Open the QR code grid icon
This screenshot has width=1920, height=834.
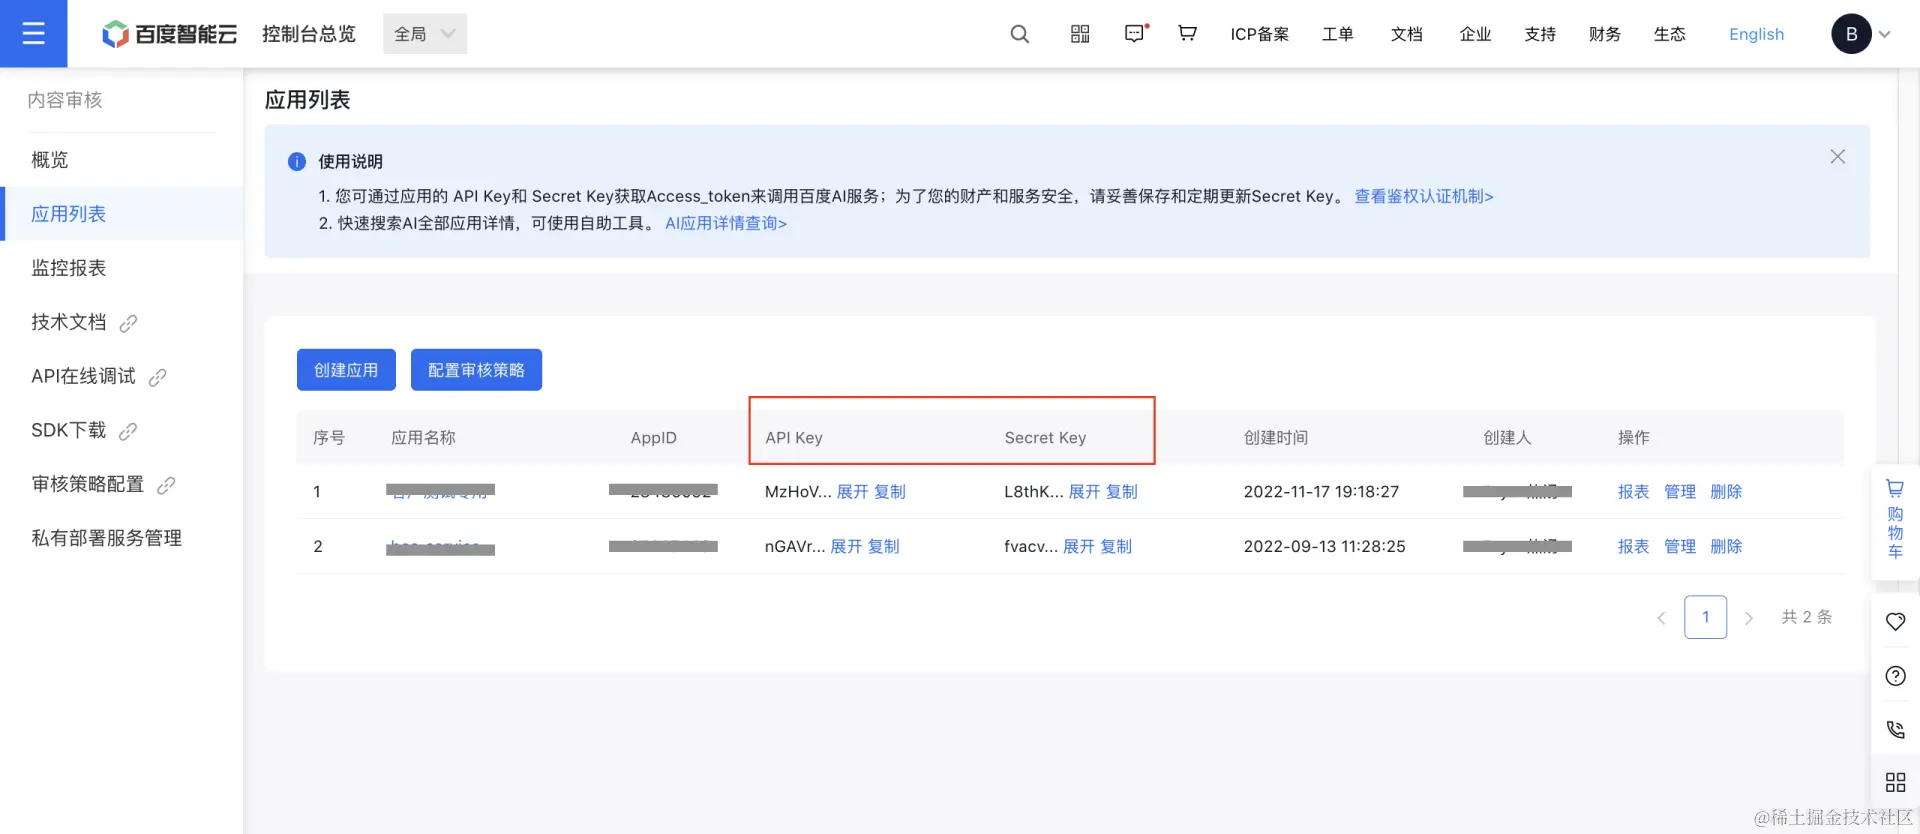pyautogui.click(x=1080, y=34)
